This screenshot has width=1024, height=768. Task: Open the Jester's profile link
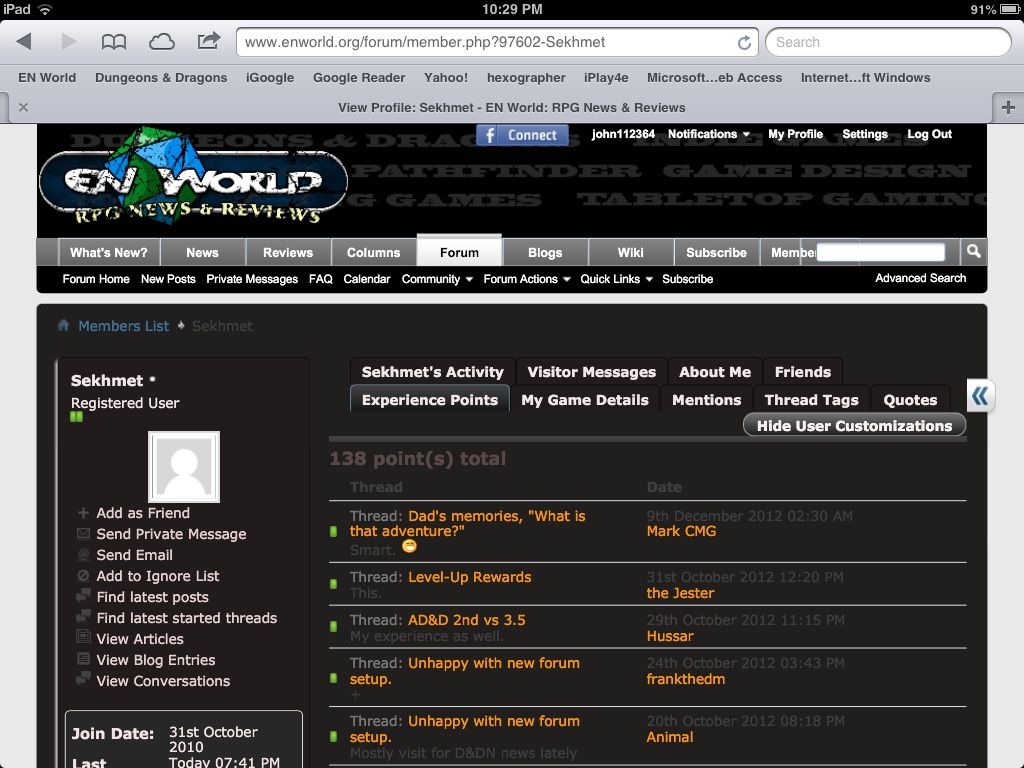[x=680, y=593]
